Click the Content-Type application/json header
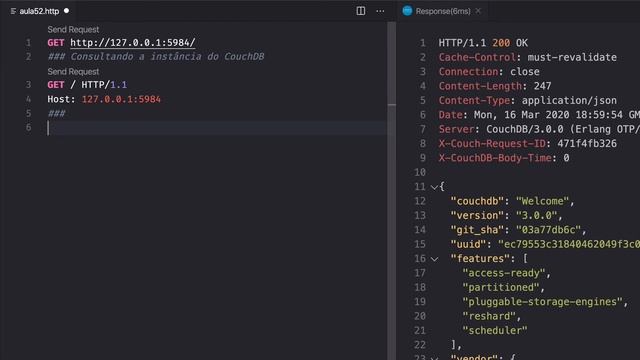Image resolution: width=640 pixels, height=360 pixels. pos(527,100)
